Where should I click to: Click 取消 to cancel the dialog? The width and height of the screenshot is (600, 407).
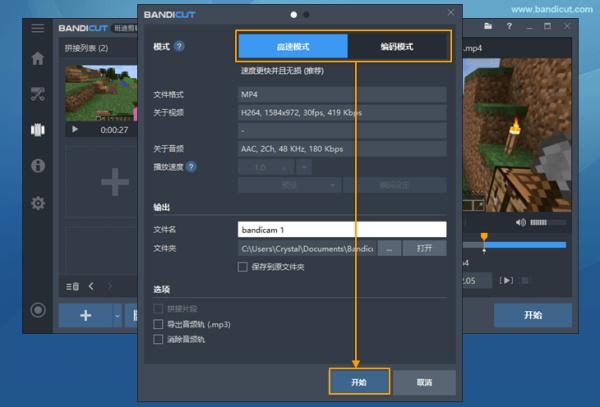(x=424, y=382)
